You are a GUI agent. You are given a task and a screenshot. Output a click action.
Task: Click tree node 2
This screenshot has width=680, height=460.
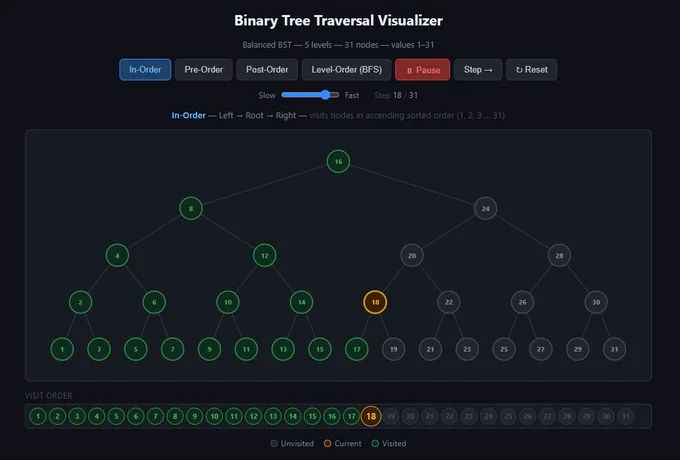point(80,302)
